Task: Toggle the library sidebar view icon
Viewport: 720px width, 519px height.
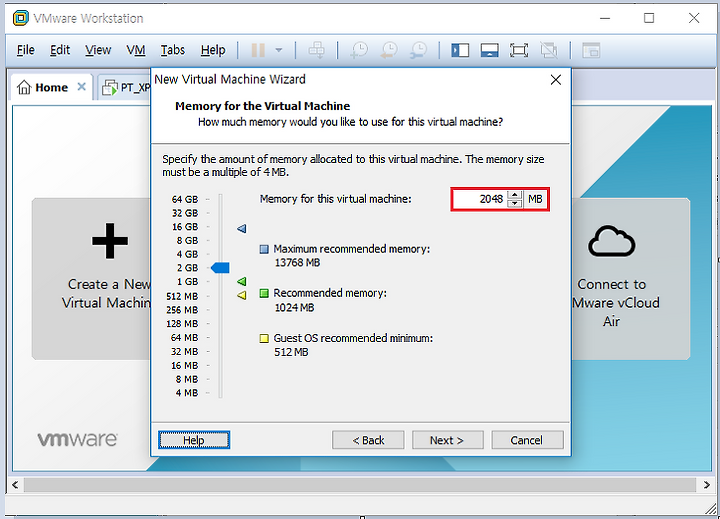Action: [x=460, y=50]
